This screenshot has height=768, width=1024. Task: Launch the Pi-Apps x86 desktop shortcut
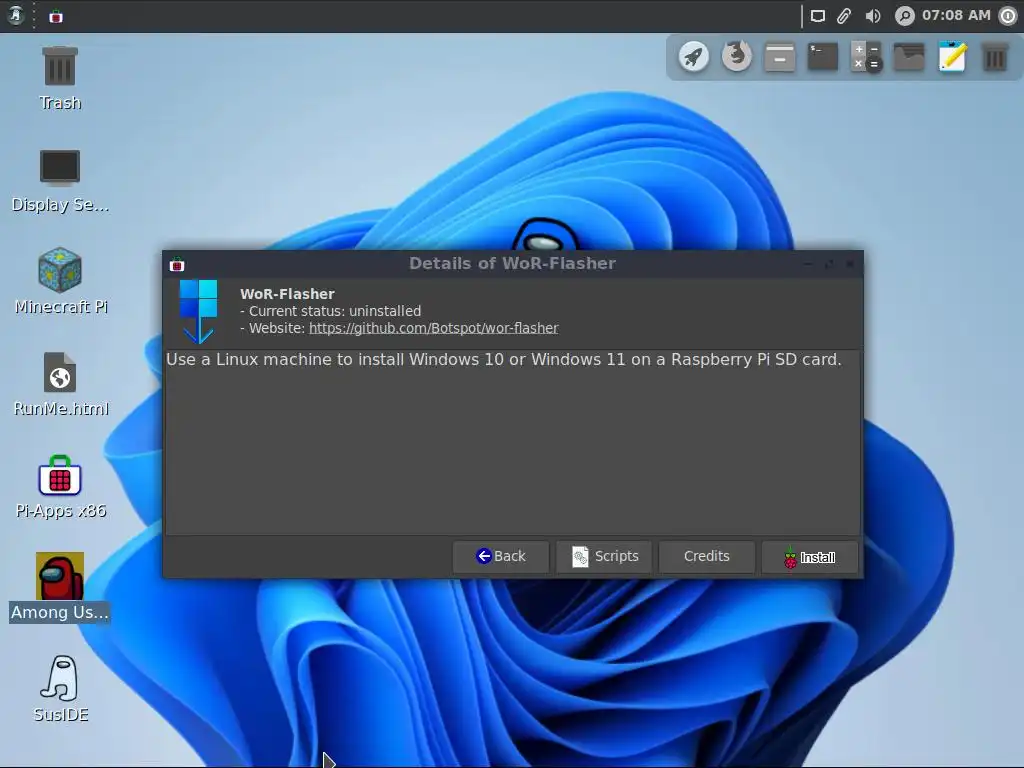(x=60, y=486)
